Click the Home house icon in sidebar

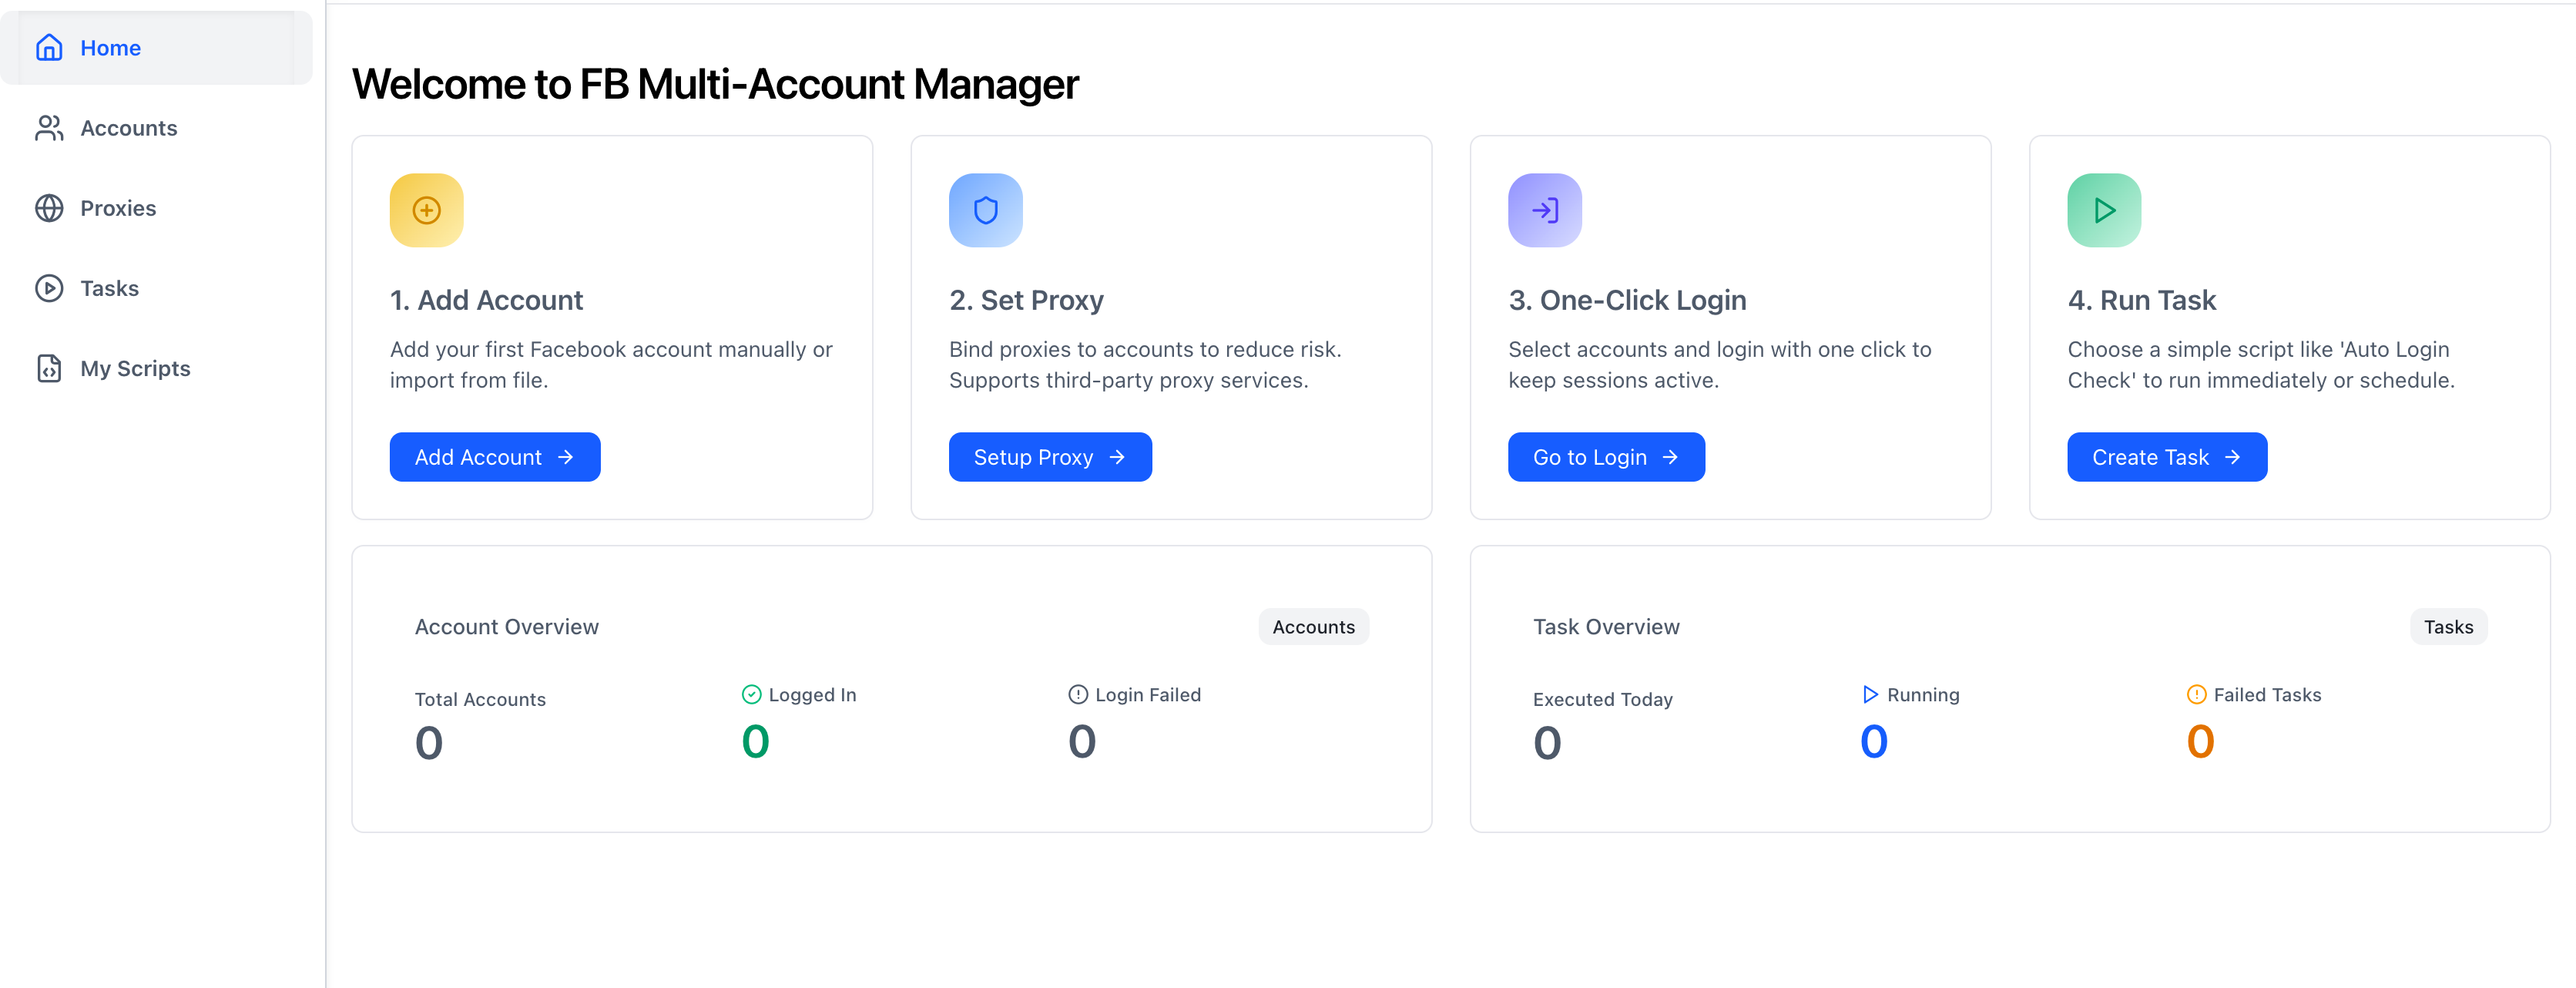[x=49, y=48]
